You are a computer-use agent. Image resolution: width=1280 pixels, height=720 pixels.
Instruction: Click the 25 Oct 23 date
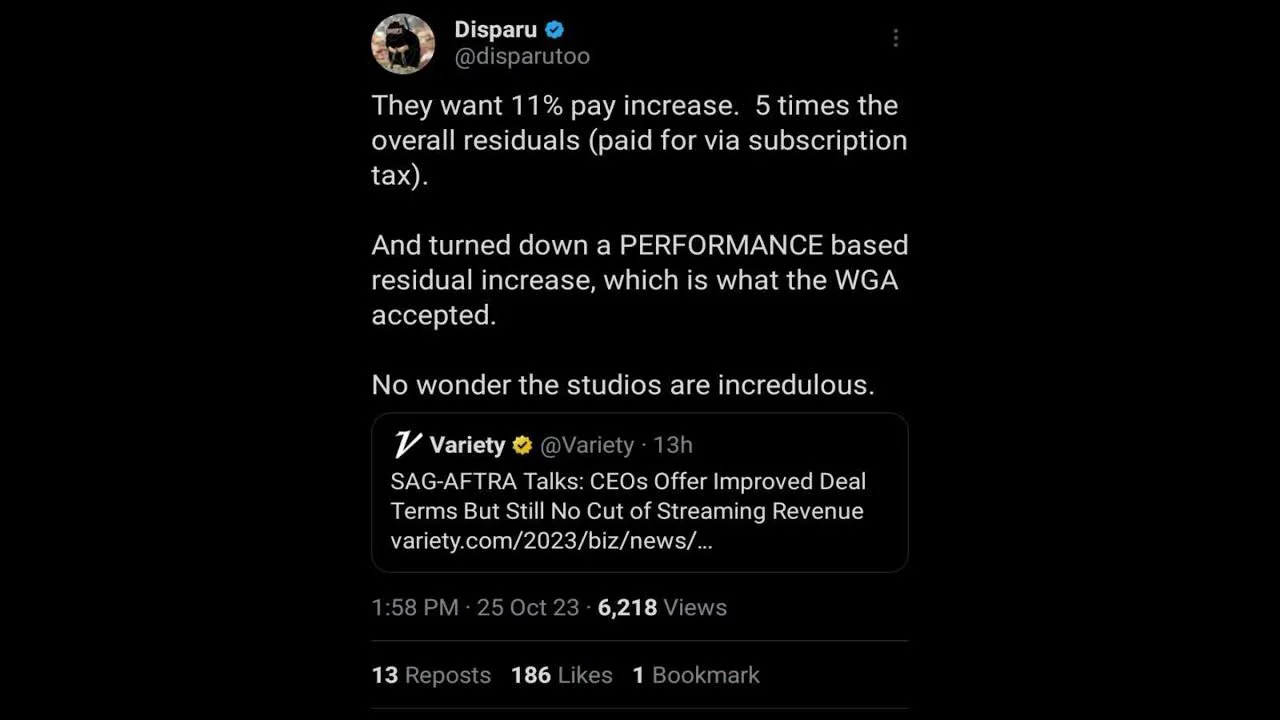(x=528, y=607)
